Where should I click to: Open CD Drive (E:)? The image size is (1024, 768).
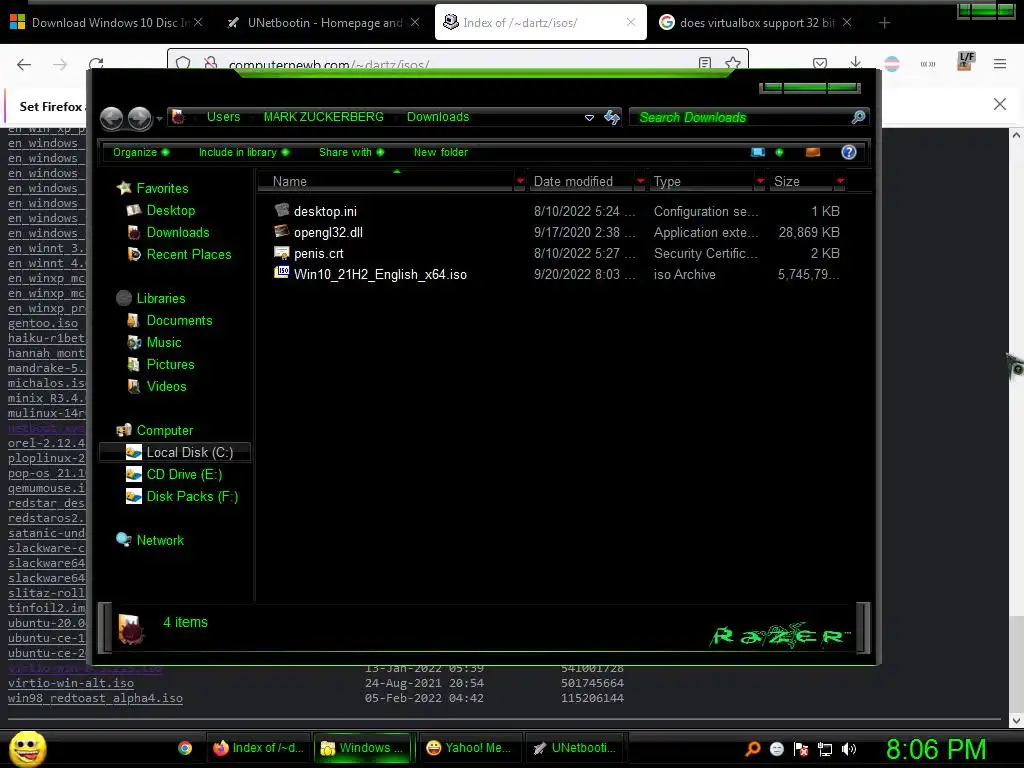tap(184, 474)
